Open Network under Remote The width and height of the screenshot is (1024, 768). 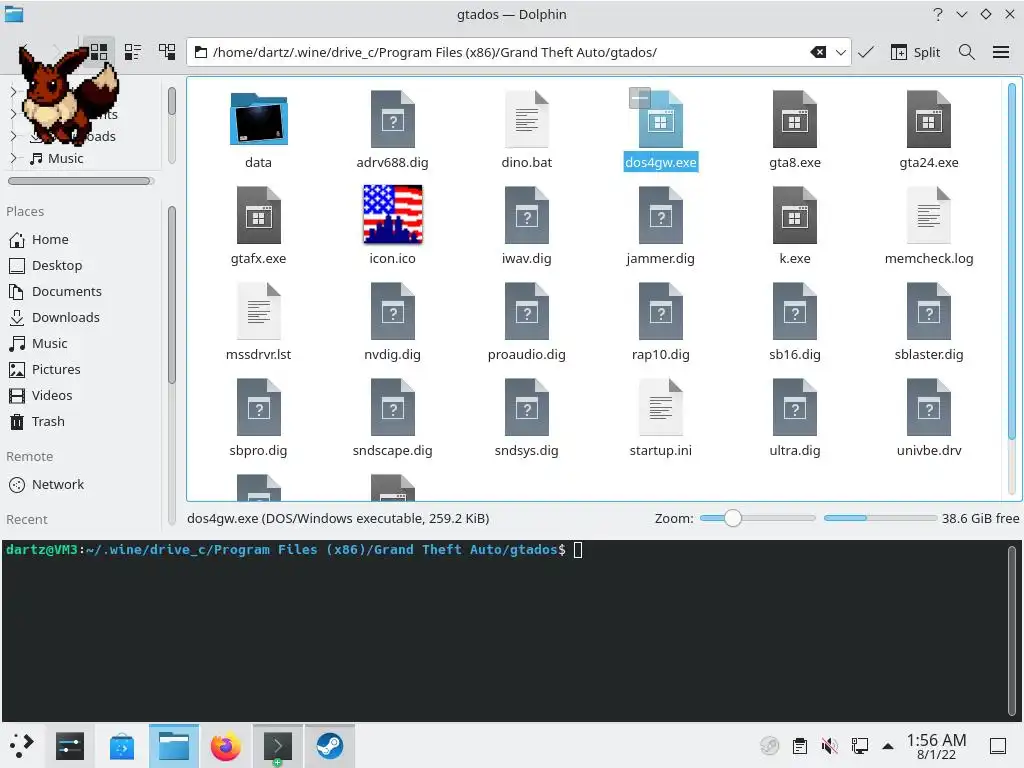click(47, 485)
